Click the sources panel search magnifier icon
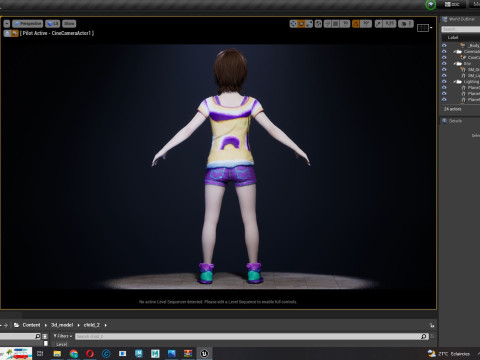The height and width of the screenshot is (360, 480). pos(38,336)
